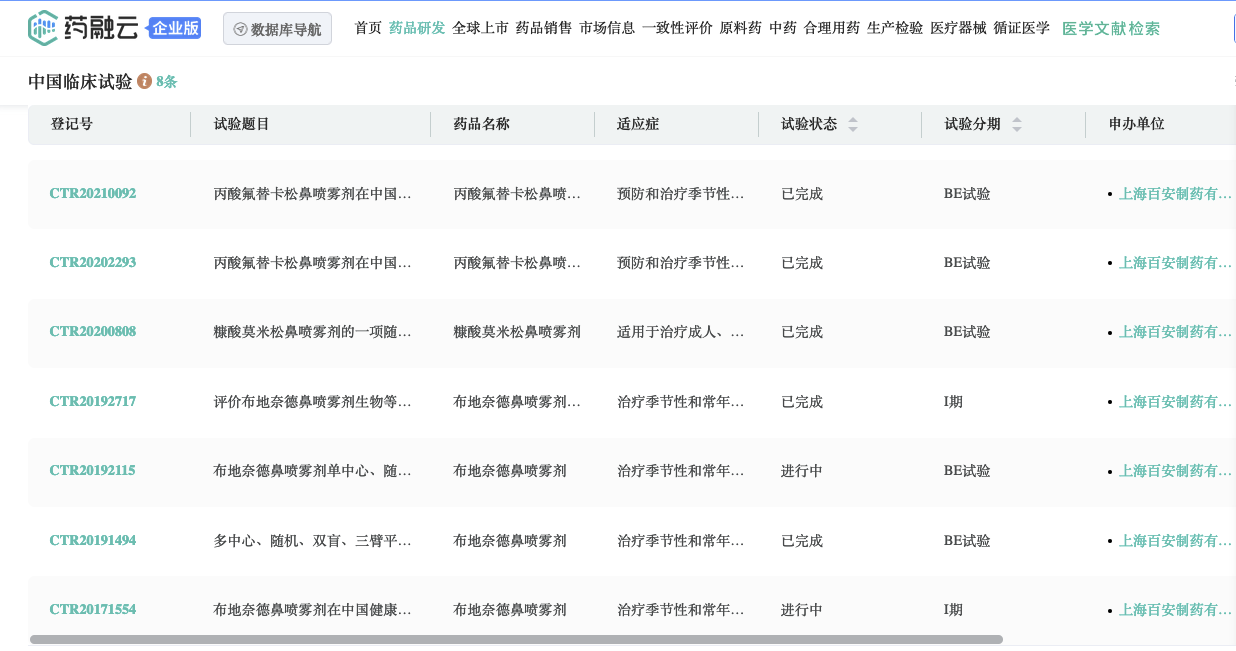Click status 进行中 in CTR20192115 row
The width and height of the screenshot is (1236, 651).
tap(802, 471)
